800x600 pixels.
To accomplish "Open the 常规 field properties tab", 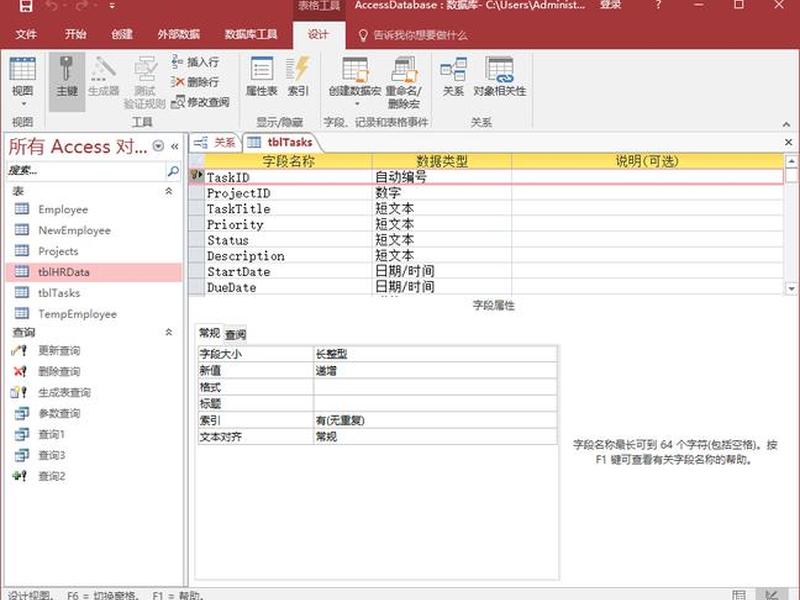I will [x=209, y=333].
